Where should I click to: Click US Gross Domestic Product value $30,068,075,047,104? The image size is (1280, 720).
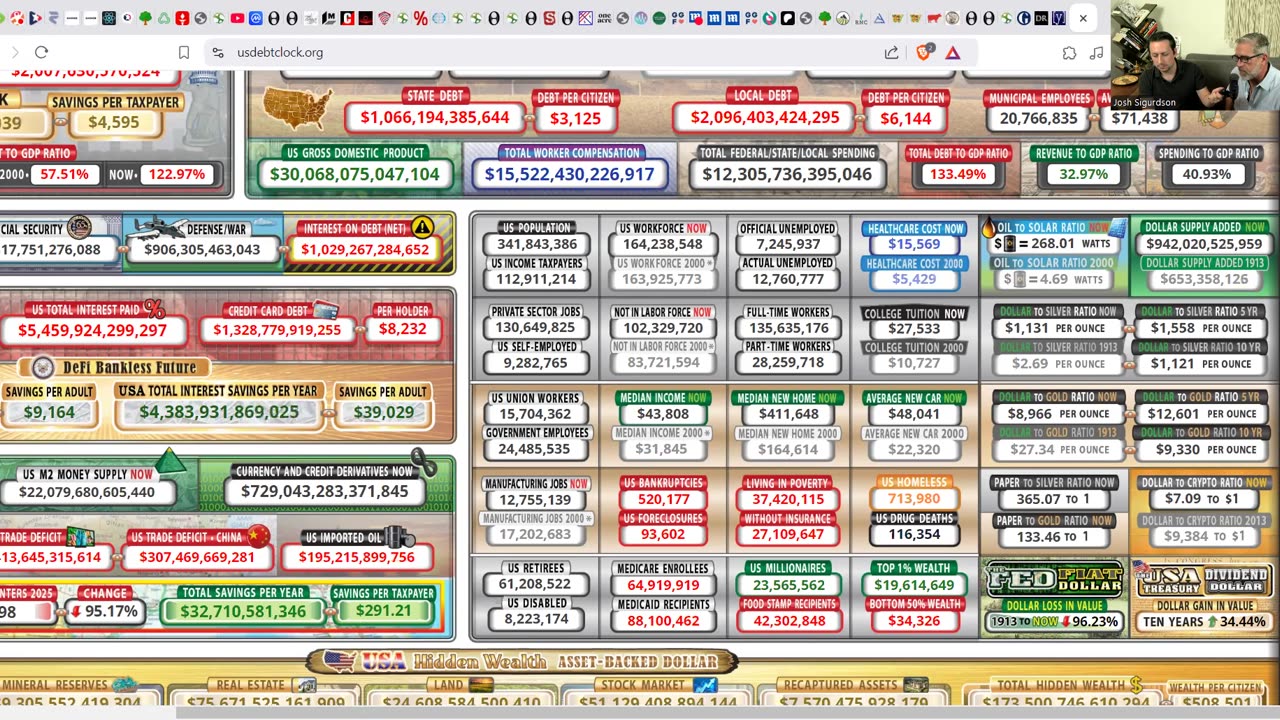[x=354, y=174]
